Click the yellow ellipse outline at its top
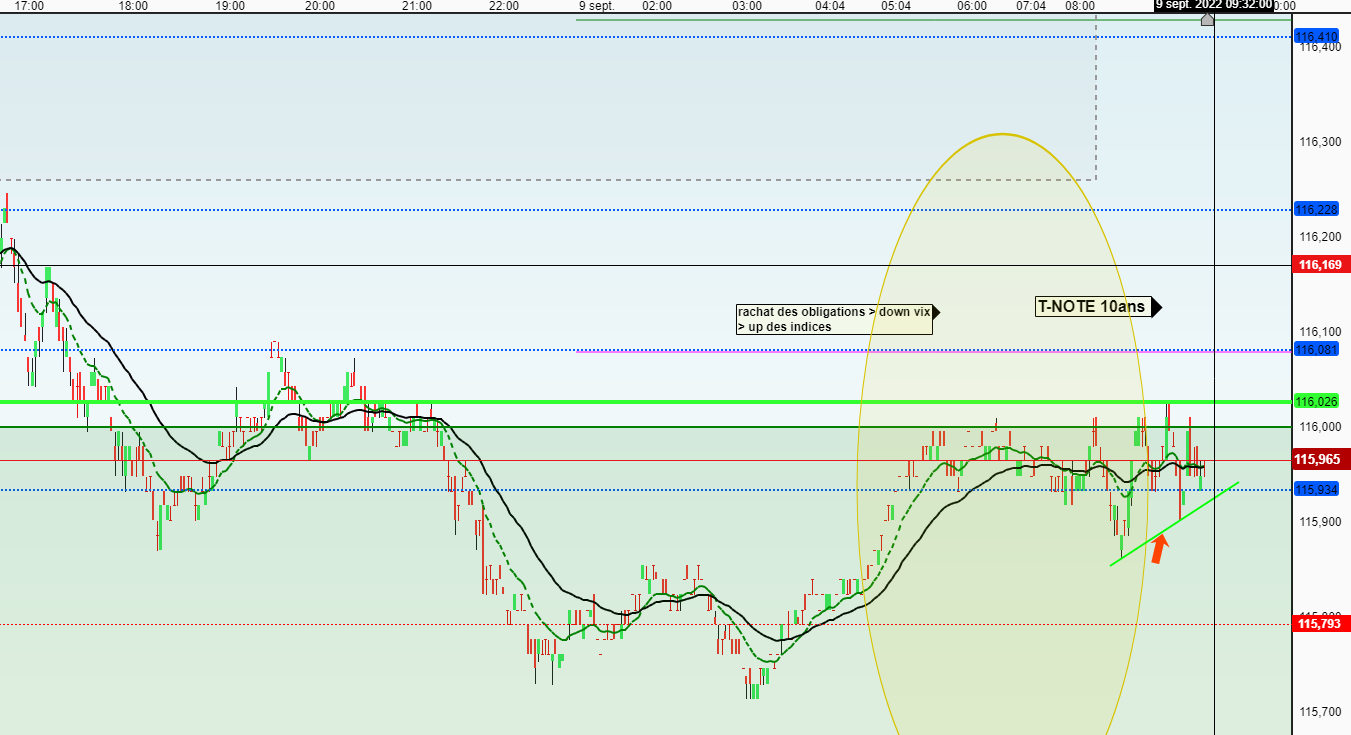The image size is (1351, 735). coord(1000,134)
